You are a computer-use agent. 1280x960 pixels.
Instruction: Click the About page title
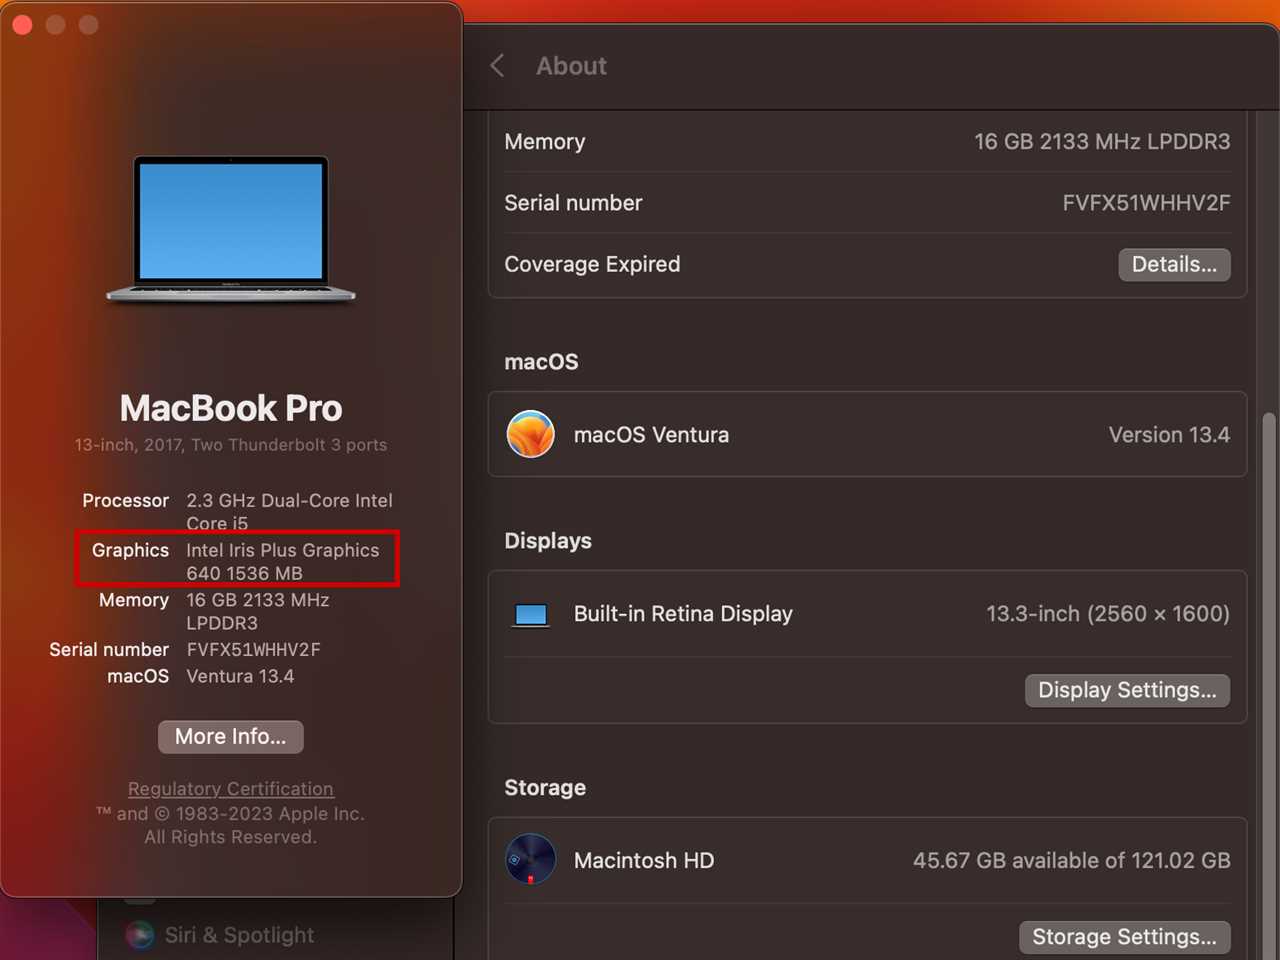(571, 66)
